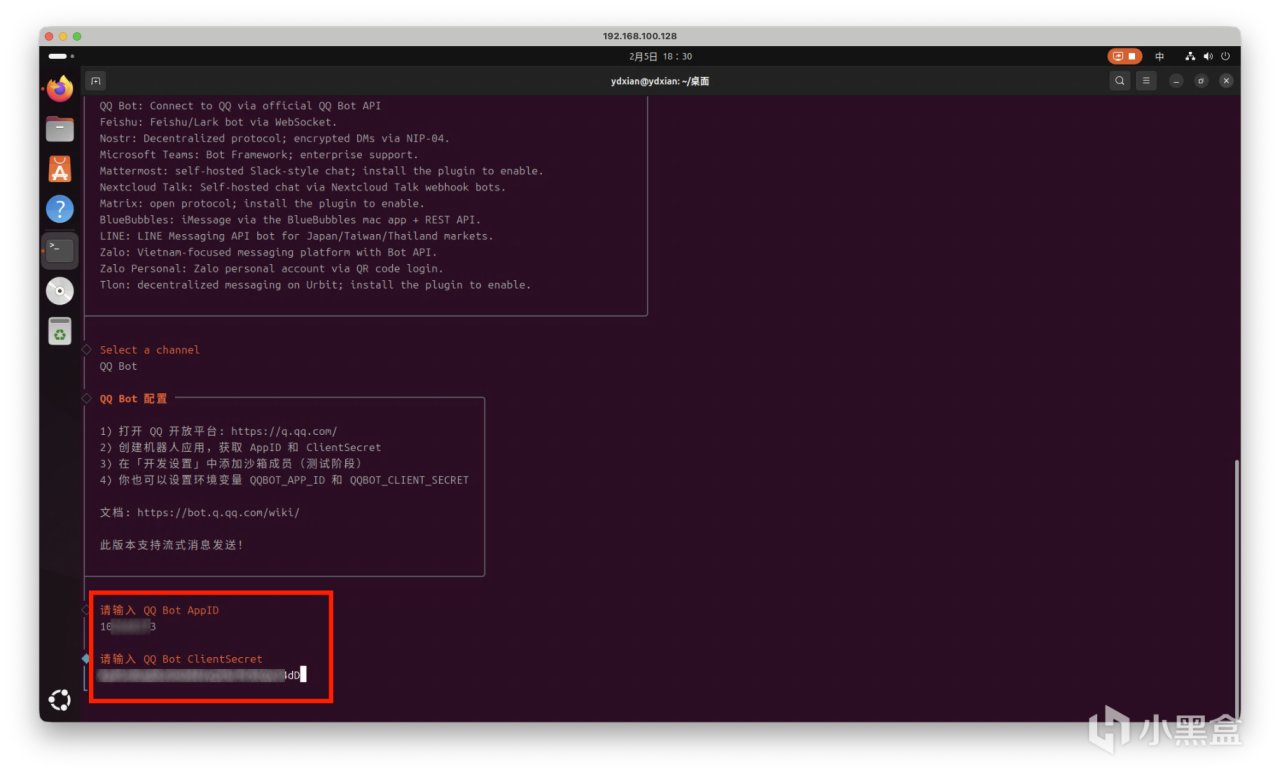Click the "LINE: LINE Messaging API bot" line
Screen dimensions: 1280x774
(296, 236)
